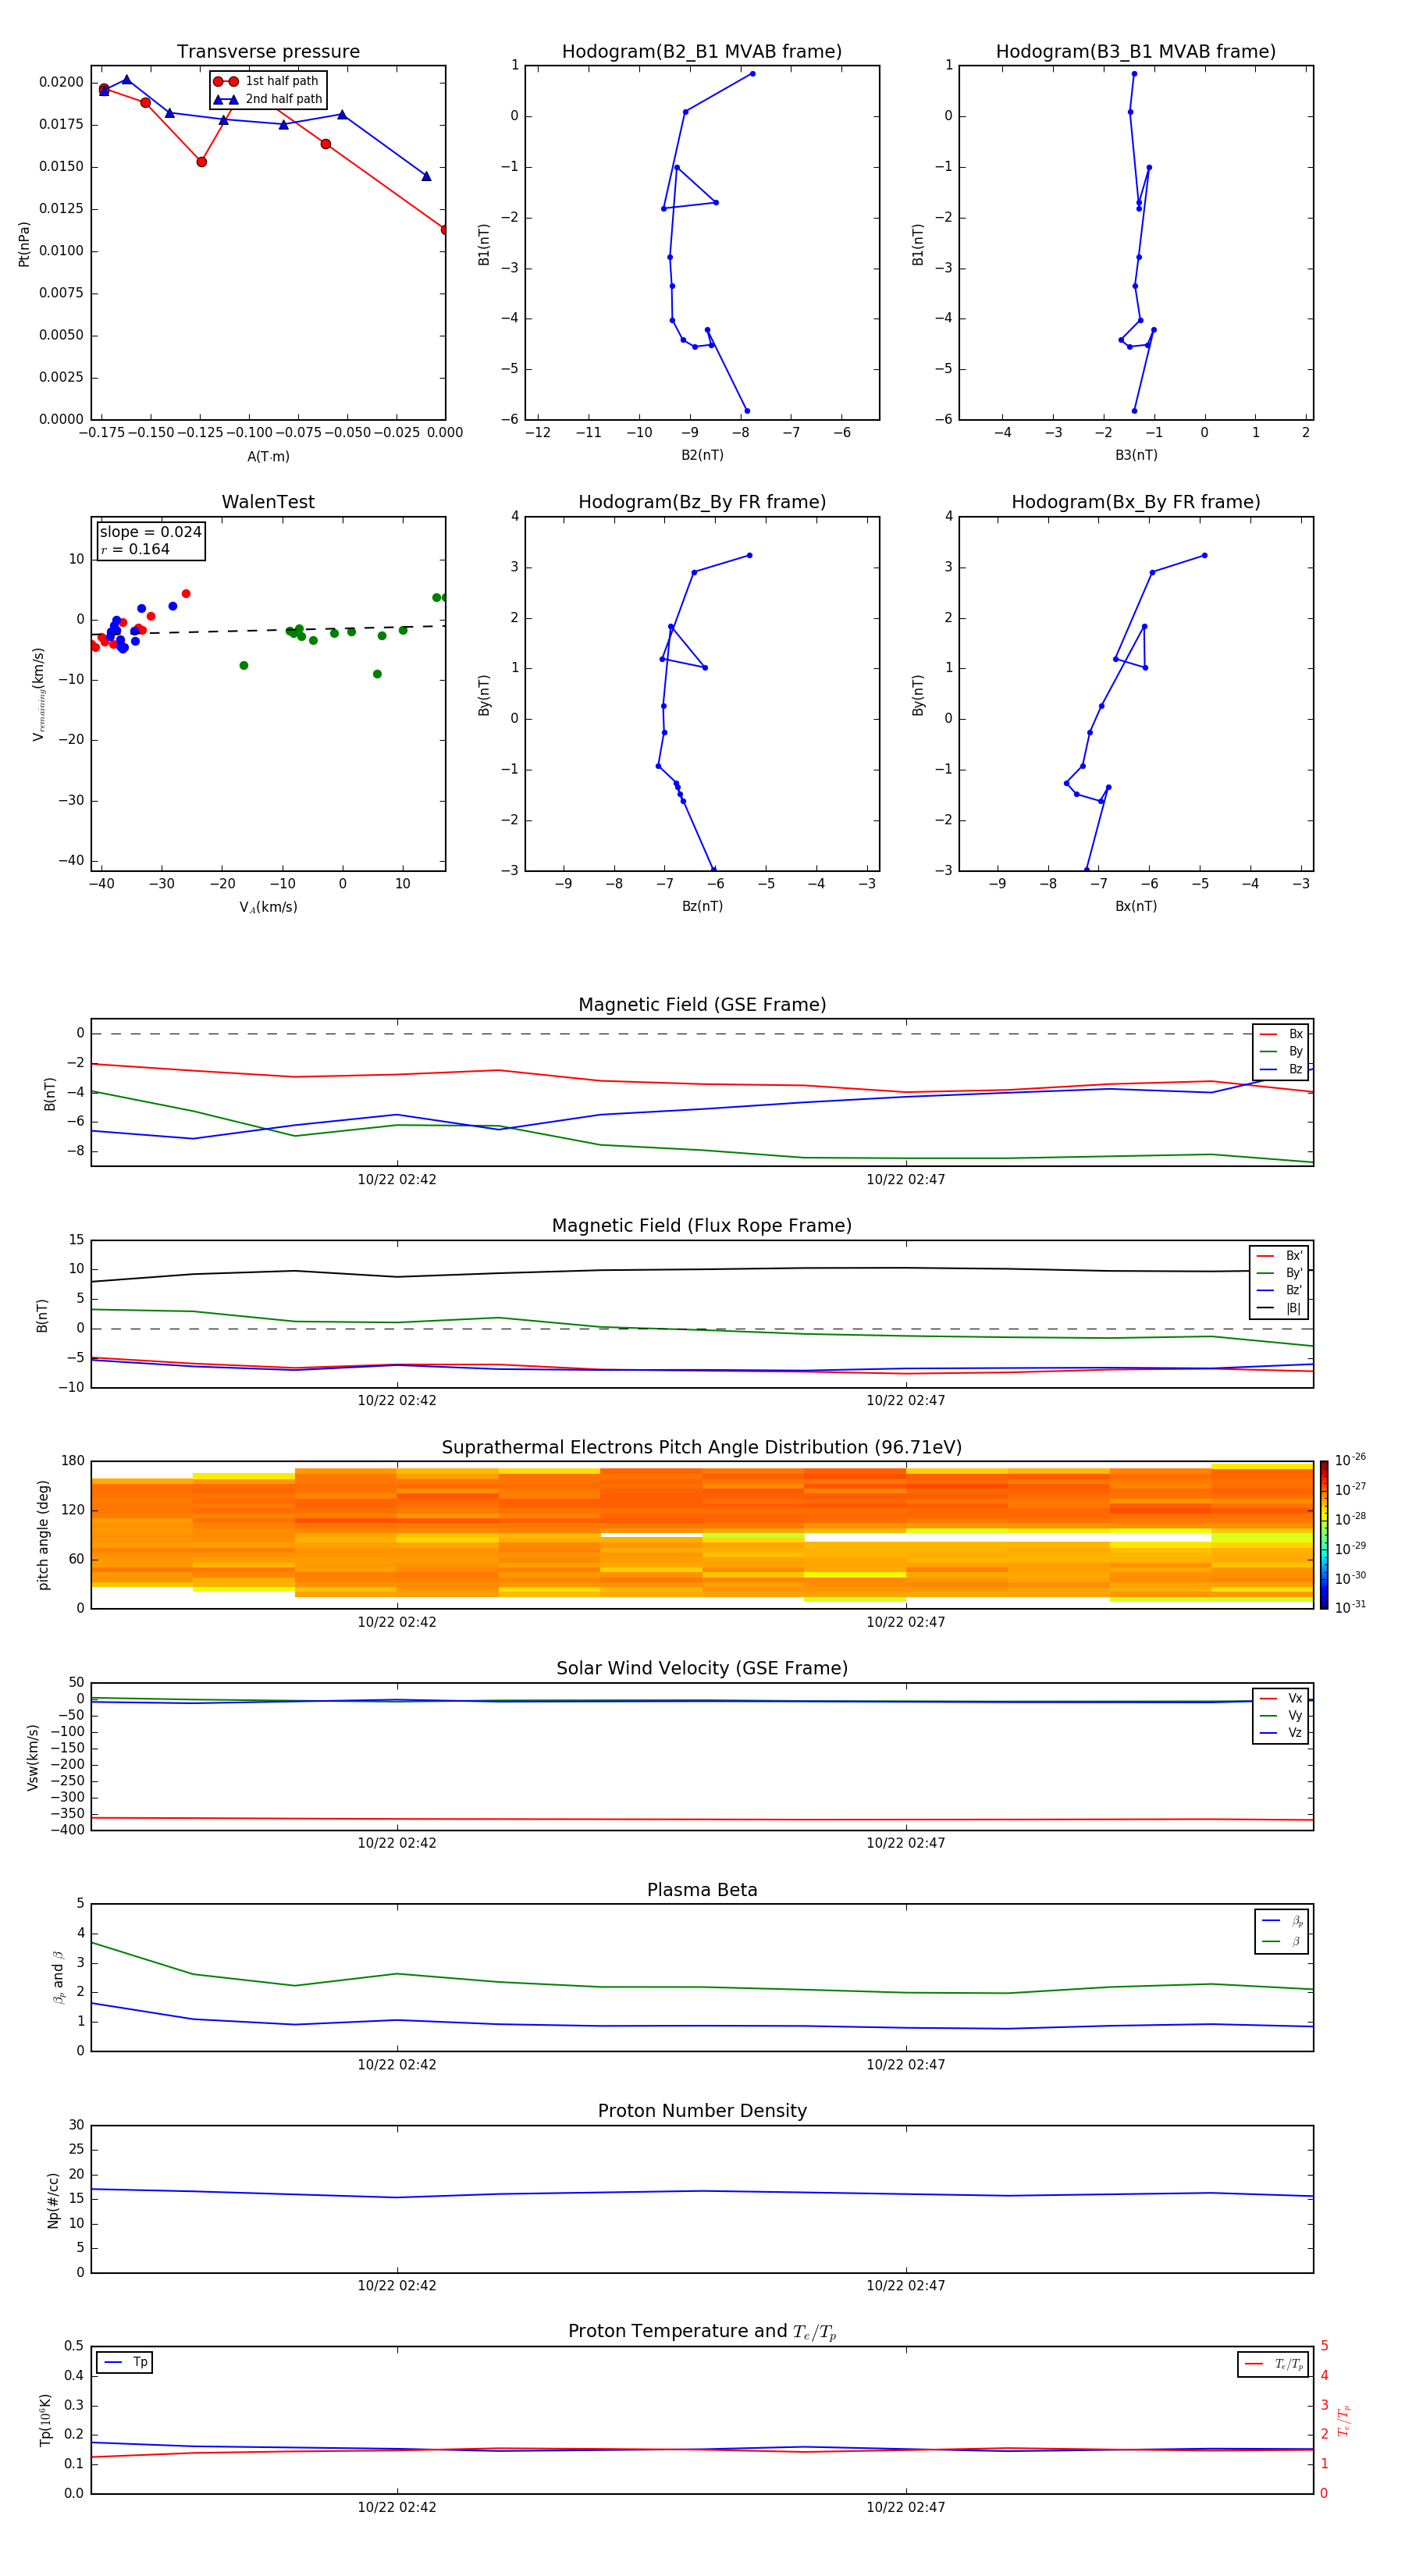Click the 'V_remaining(km/s)' y-axis label
1405x2576 pixels.
click(39, 694)
